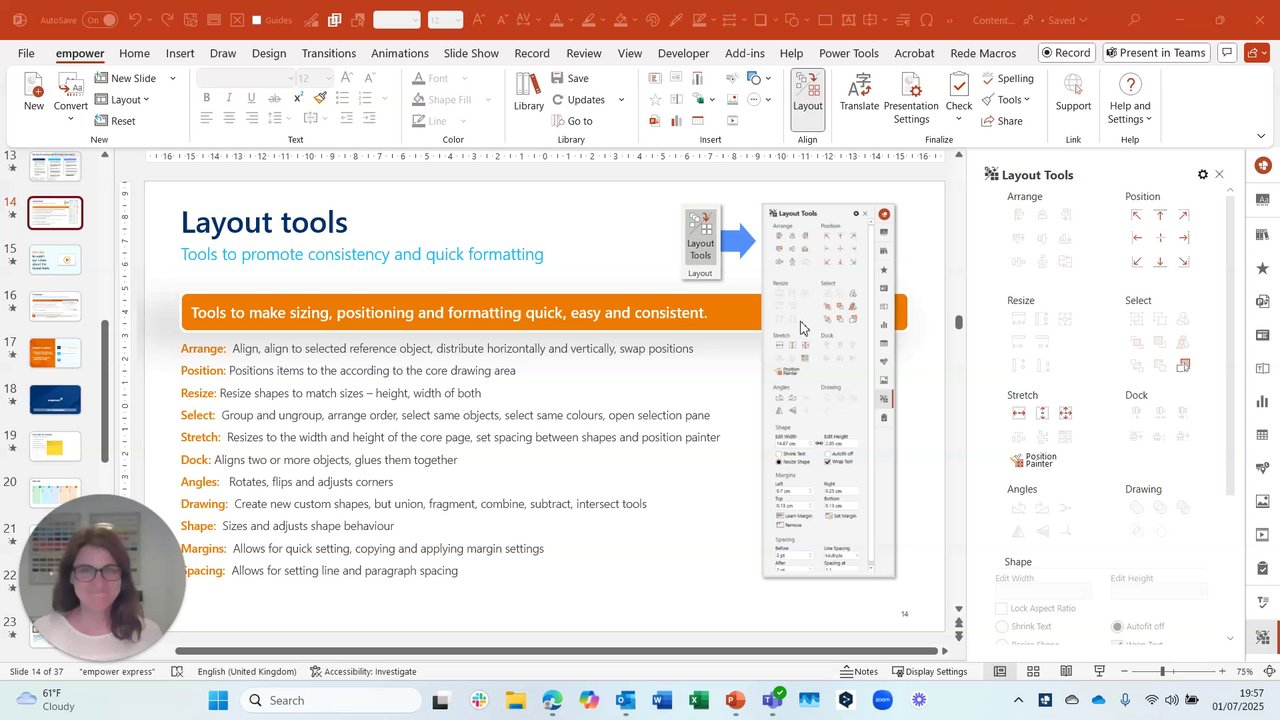
Task: Click the Spelling check button
Action: tap(1007, 78)
